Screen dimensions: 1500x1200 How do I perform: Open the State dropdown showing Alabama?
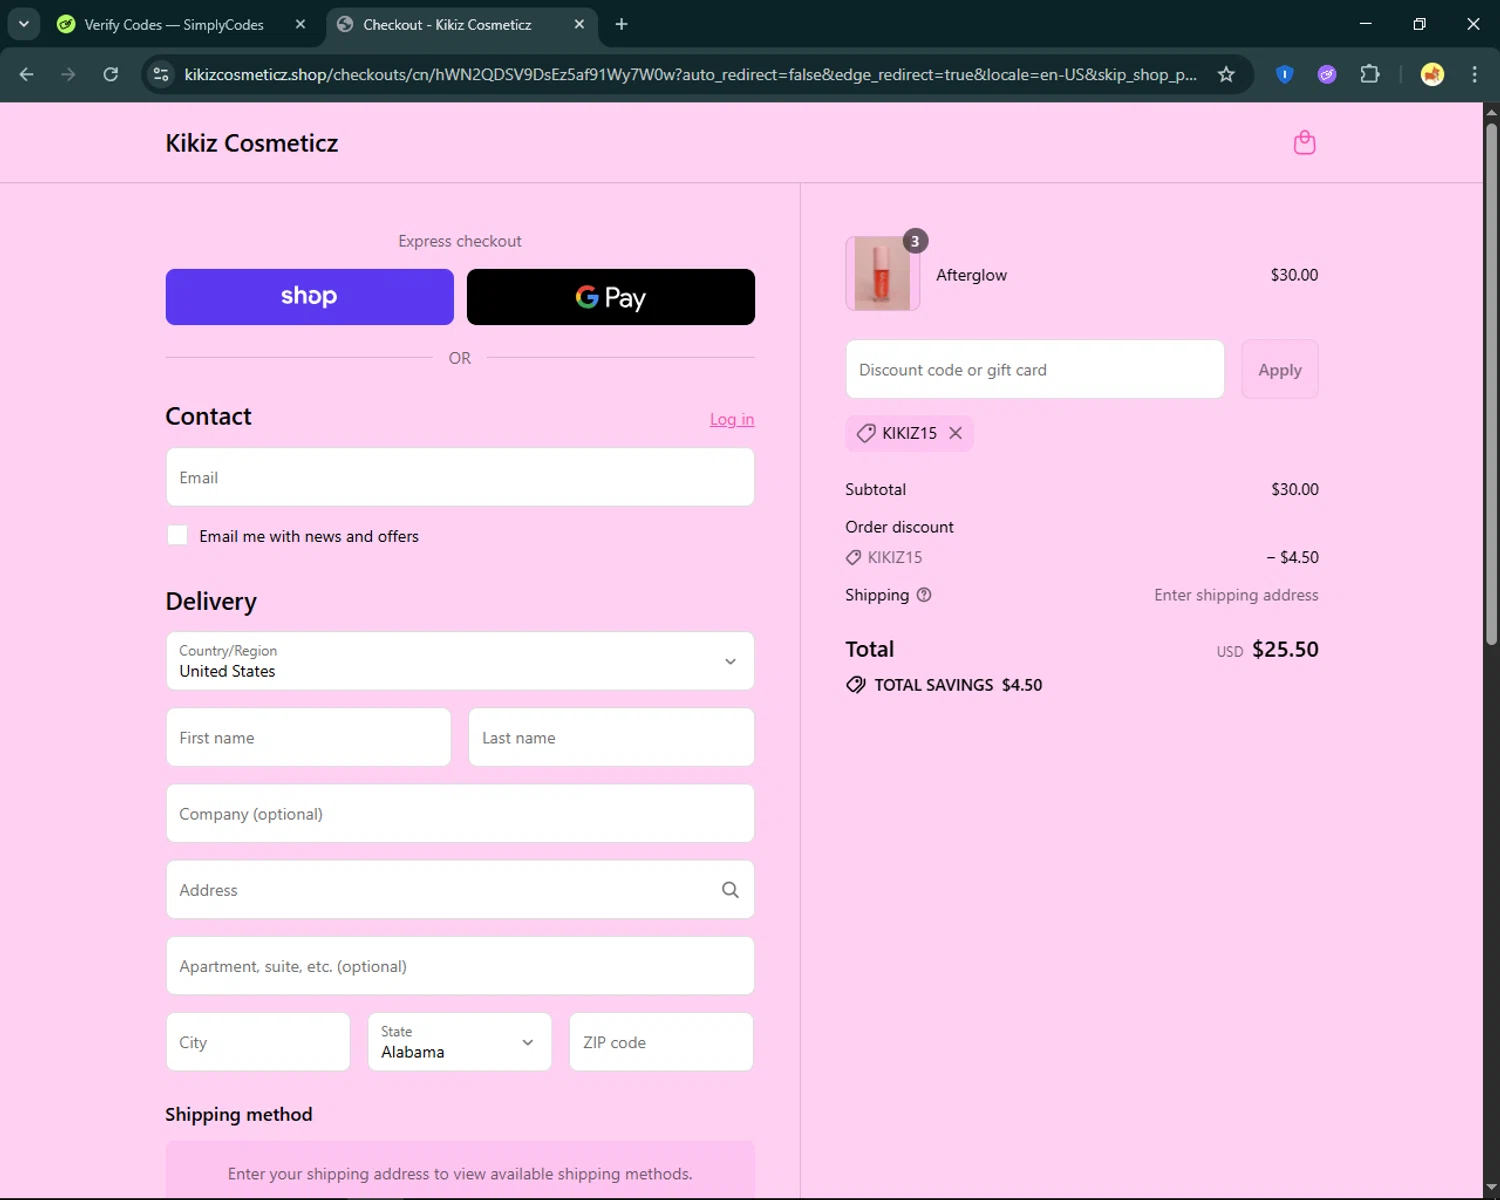(460, 1042)
